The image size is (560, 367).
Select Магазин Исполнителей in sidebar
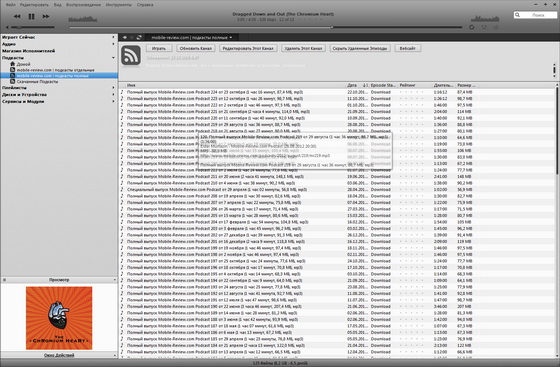[x=29, y=51]
